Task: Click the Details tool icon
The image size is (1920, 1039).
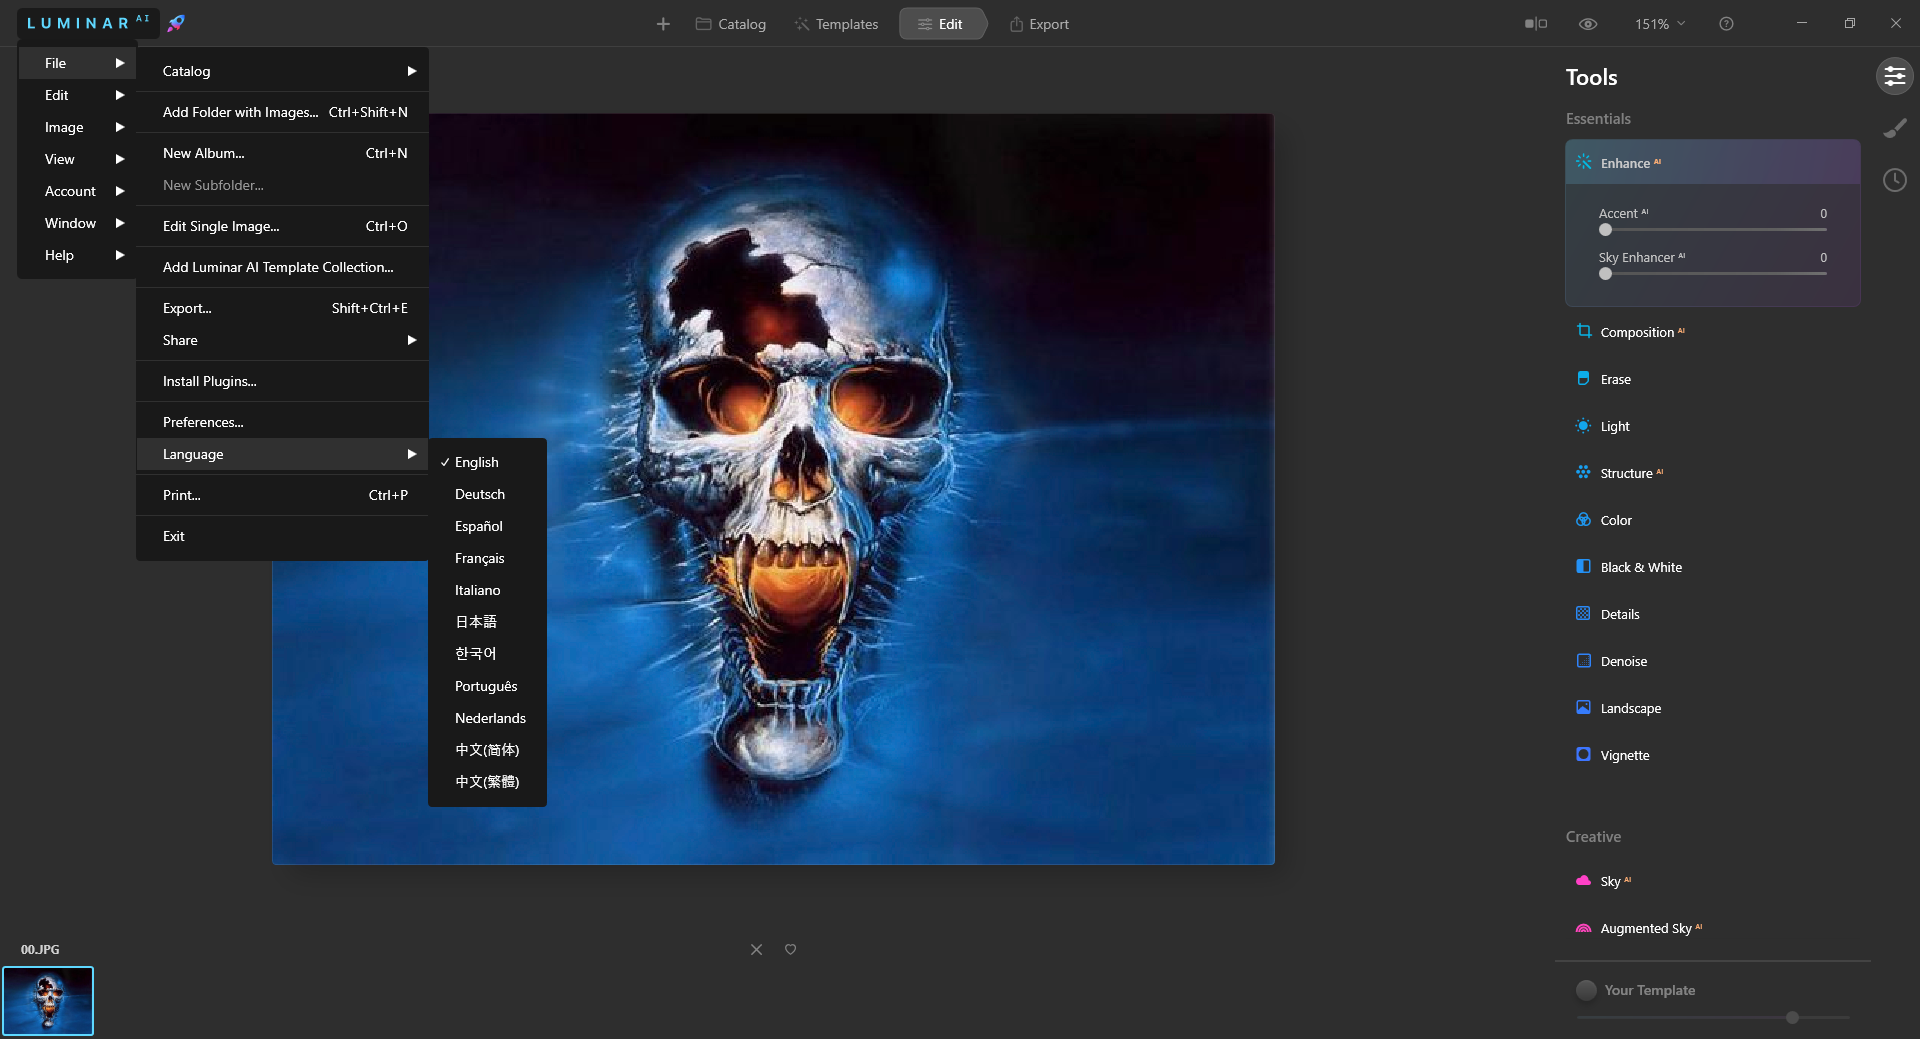Action: (x=1584, y=613)
